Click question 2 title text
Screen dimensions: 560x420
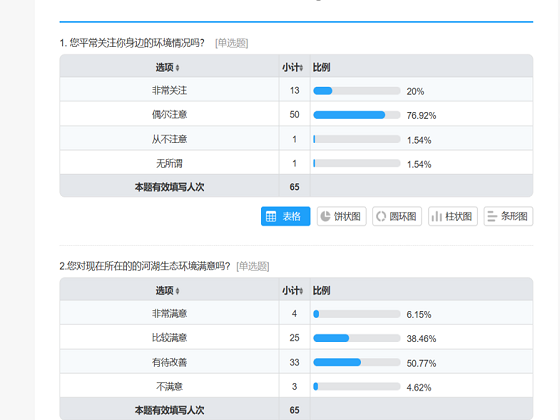(x=145, y=266)
